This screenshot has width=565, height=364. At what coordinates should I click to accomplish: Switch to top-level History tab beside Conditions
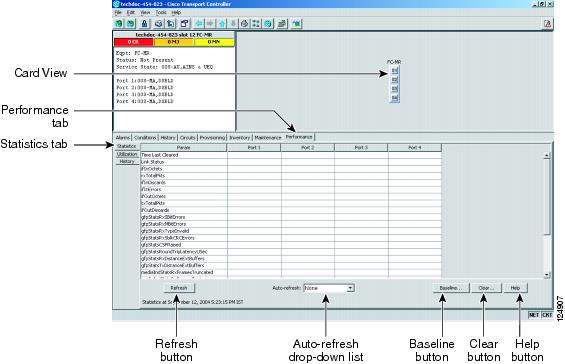(168, 138)
